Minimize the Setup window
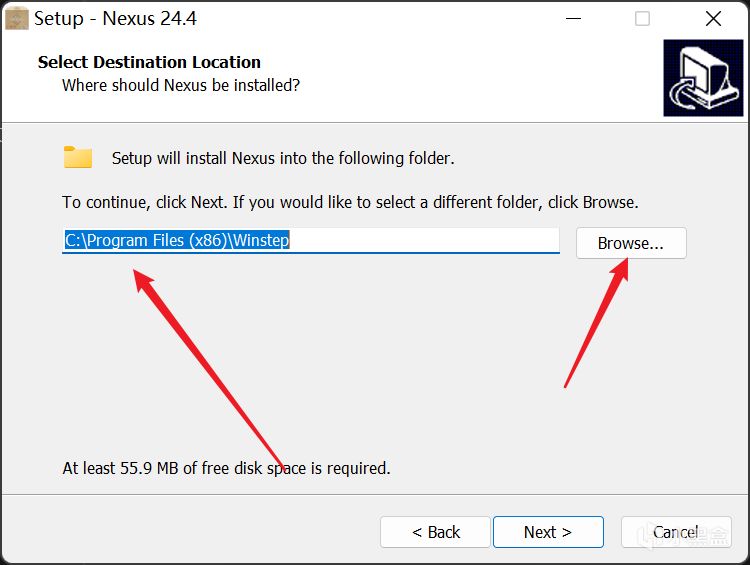Screen dimensions: 750x565 point(572,18)
